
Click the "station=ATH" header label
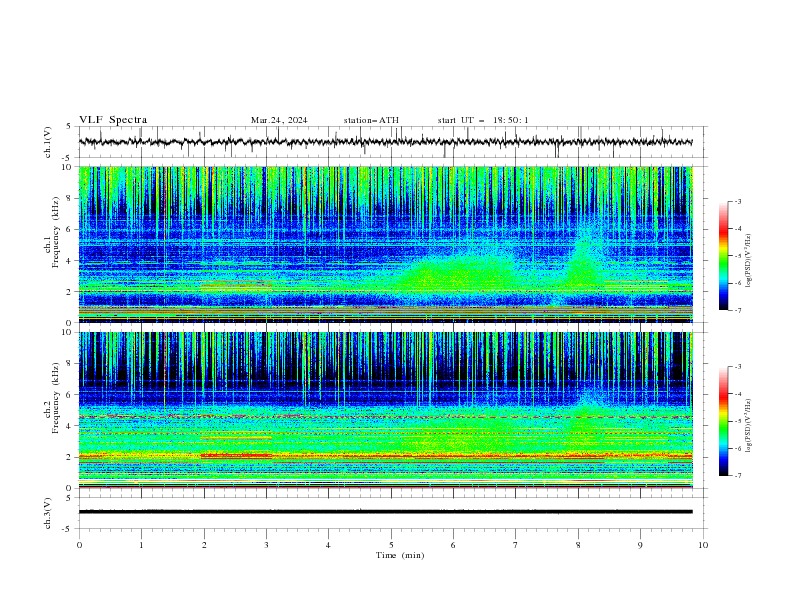pos(371,120)
